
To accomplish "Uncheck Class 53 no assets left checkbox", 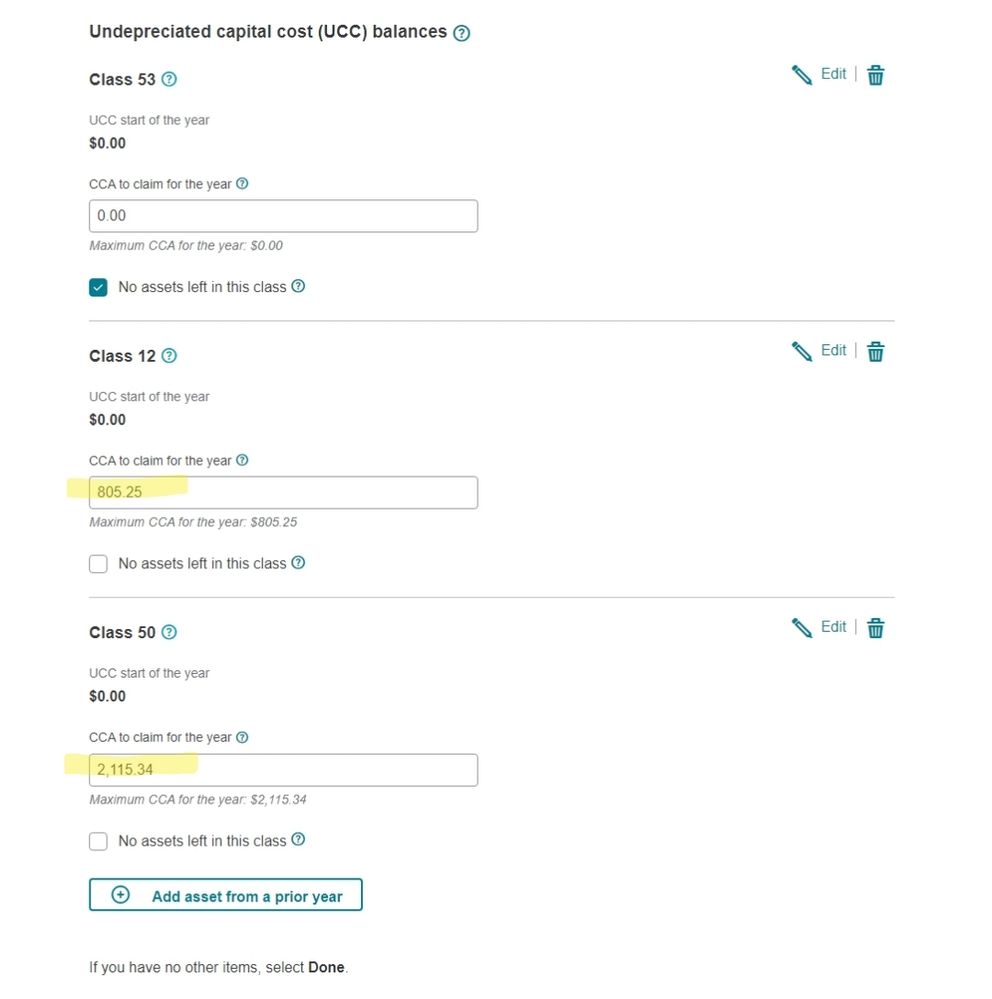I will coord(98,288).
